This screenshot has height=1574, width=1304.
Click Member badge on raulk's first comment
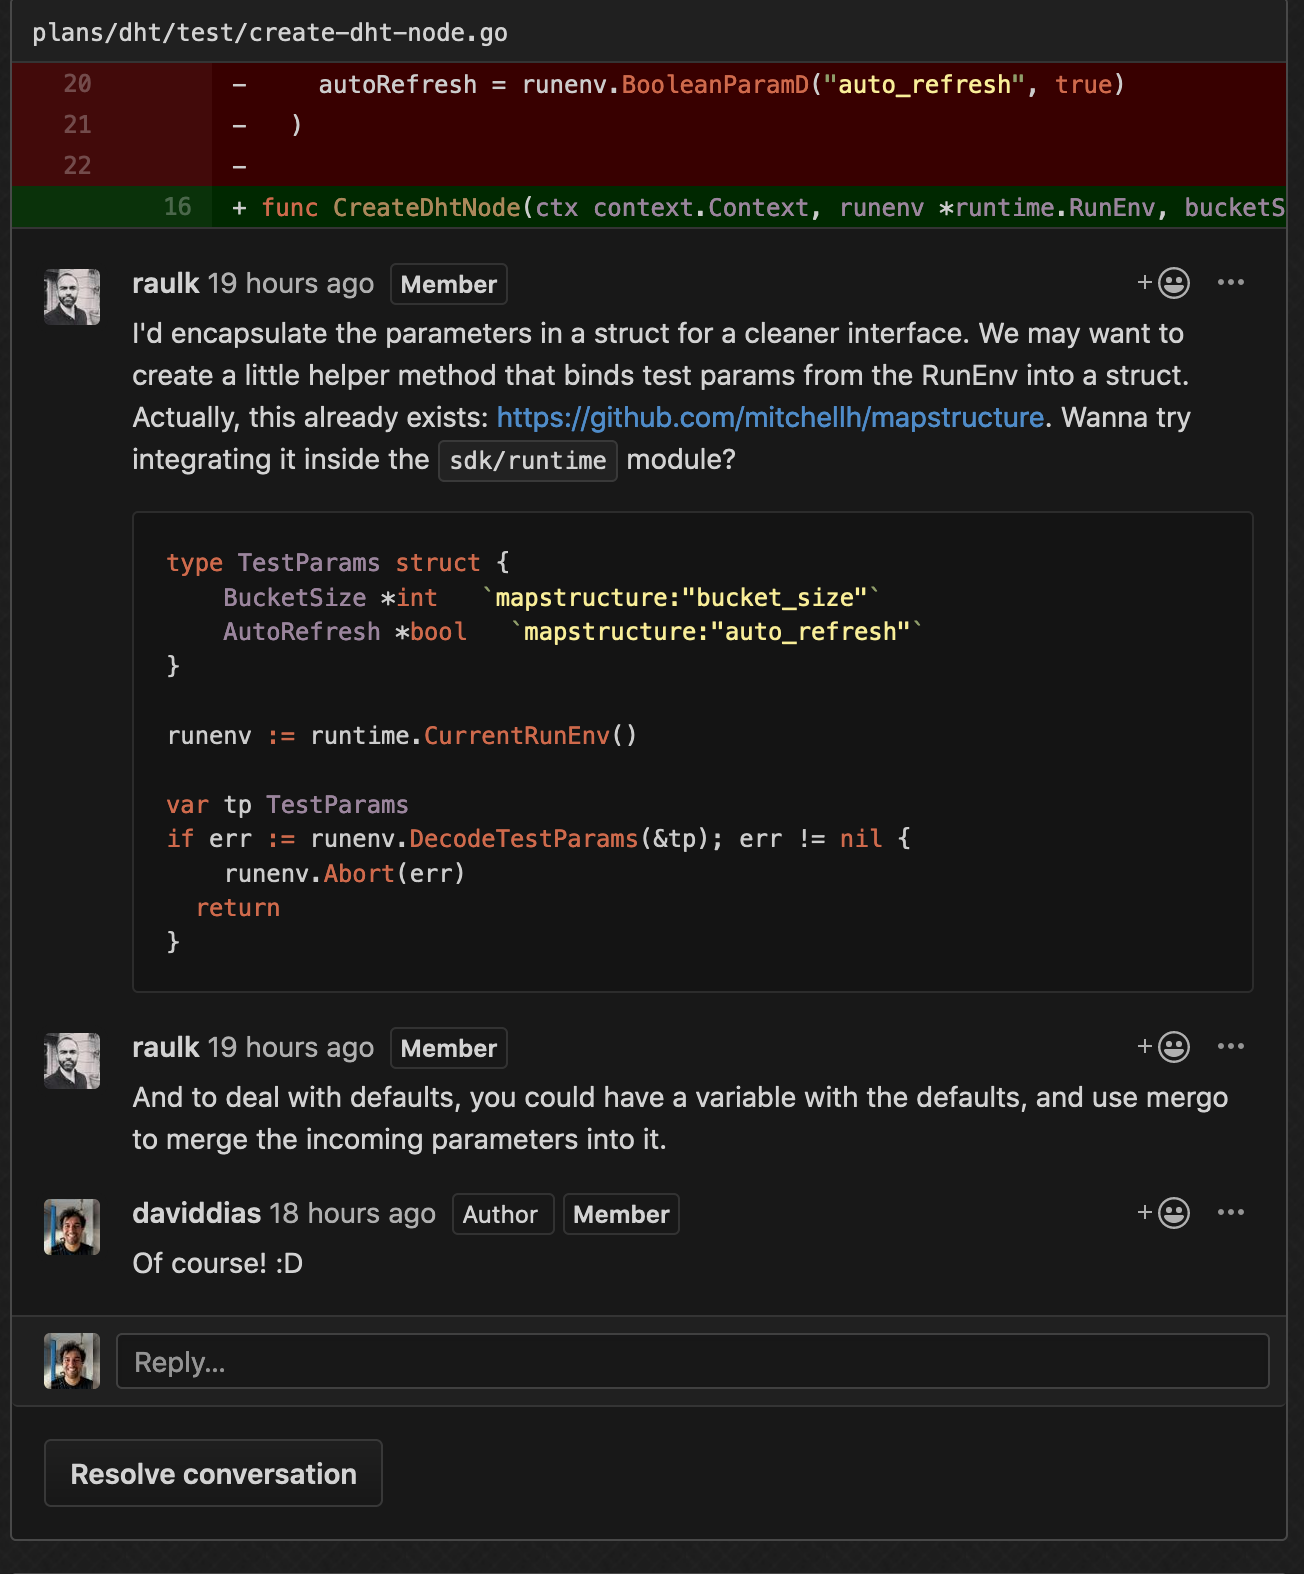(x=449, y=284)
